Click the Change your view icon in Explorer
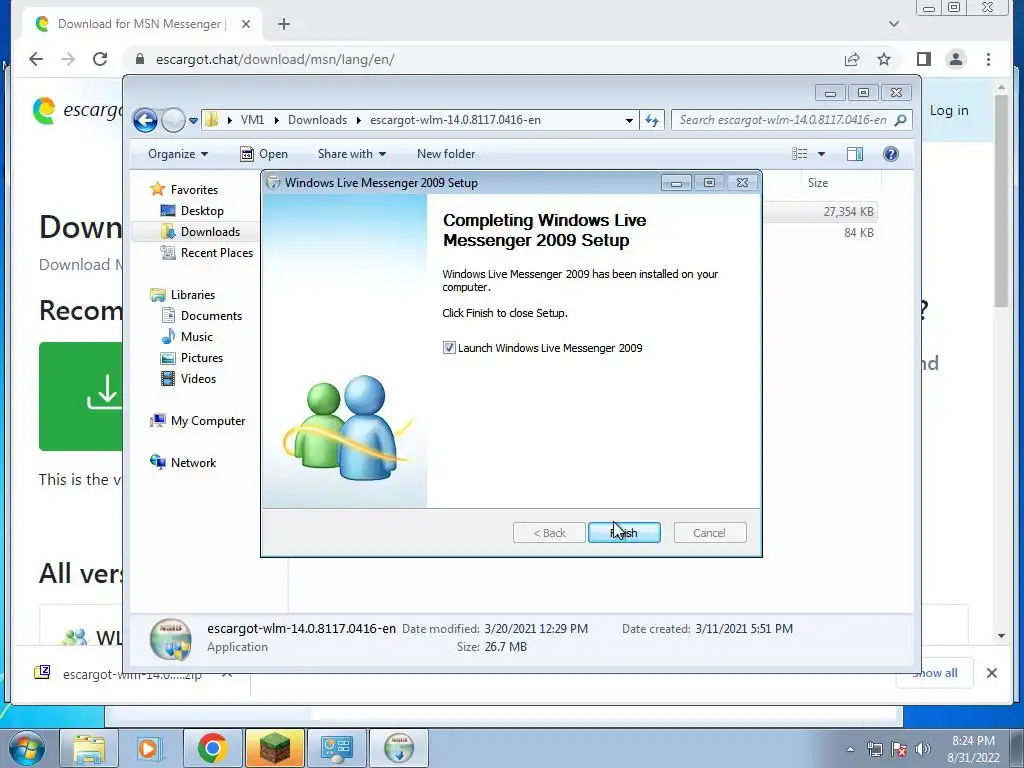 pos(799,153)
